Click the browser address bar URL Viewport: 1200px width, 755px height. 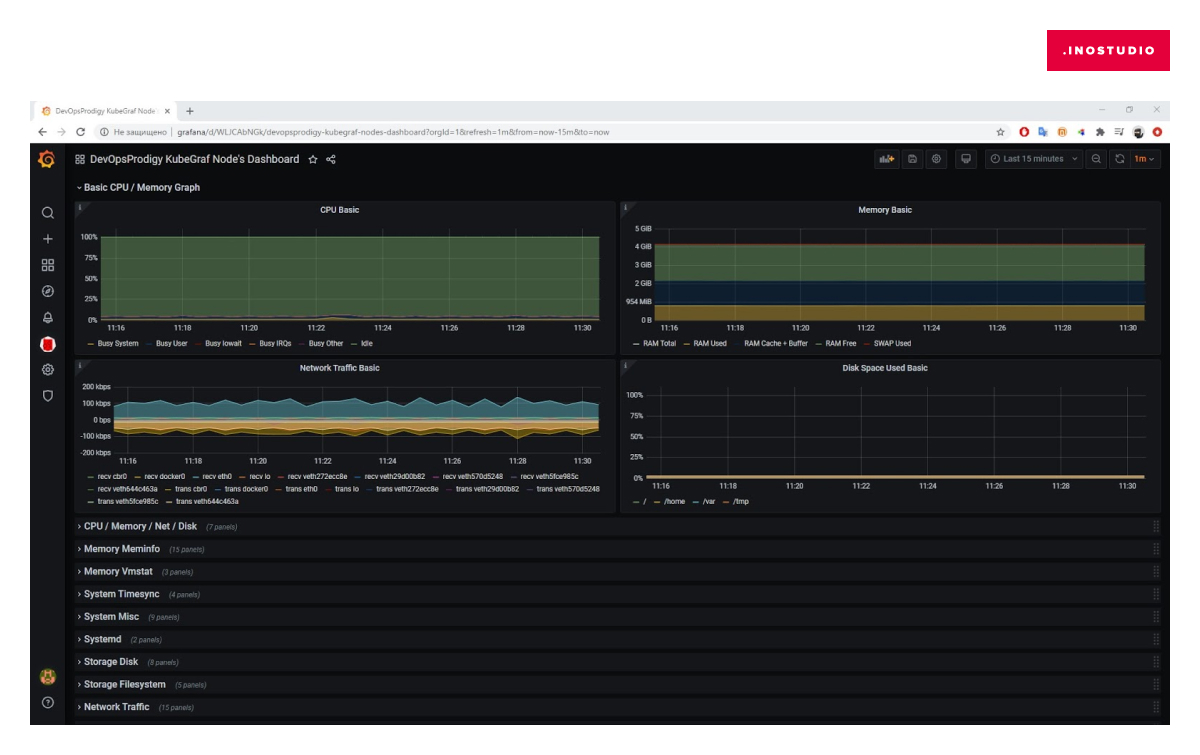coord(393,132)
